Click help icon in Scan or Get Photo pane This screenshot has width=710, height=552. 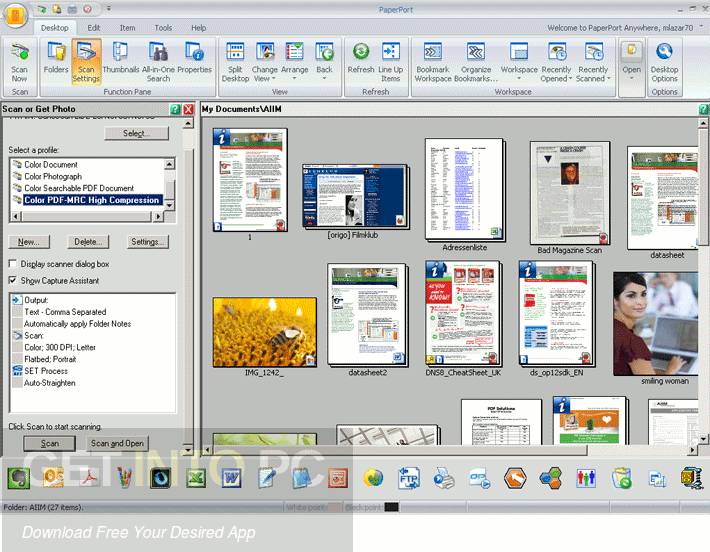pos(175,109)
